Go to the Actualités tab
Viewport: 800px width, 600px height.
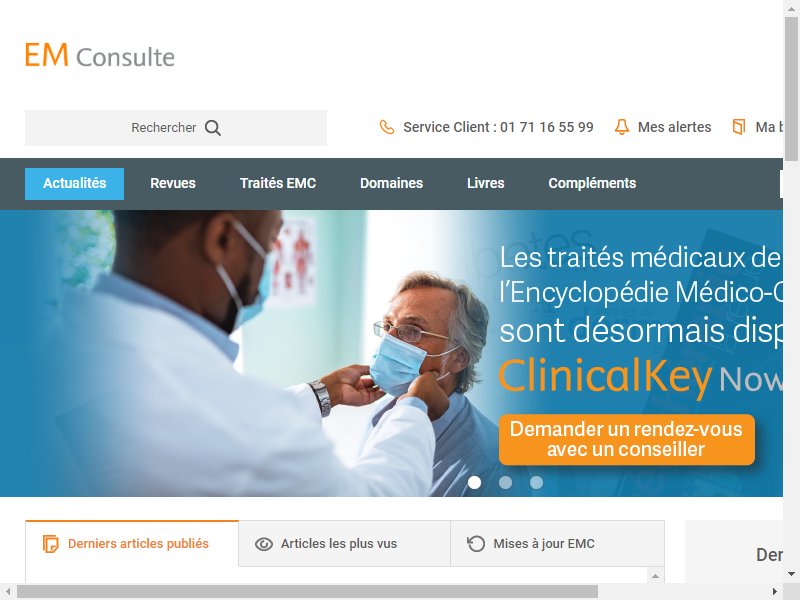pyautogui.click(x=74, y=184)
